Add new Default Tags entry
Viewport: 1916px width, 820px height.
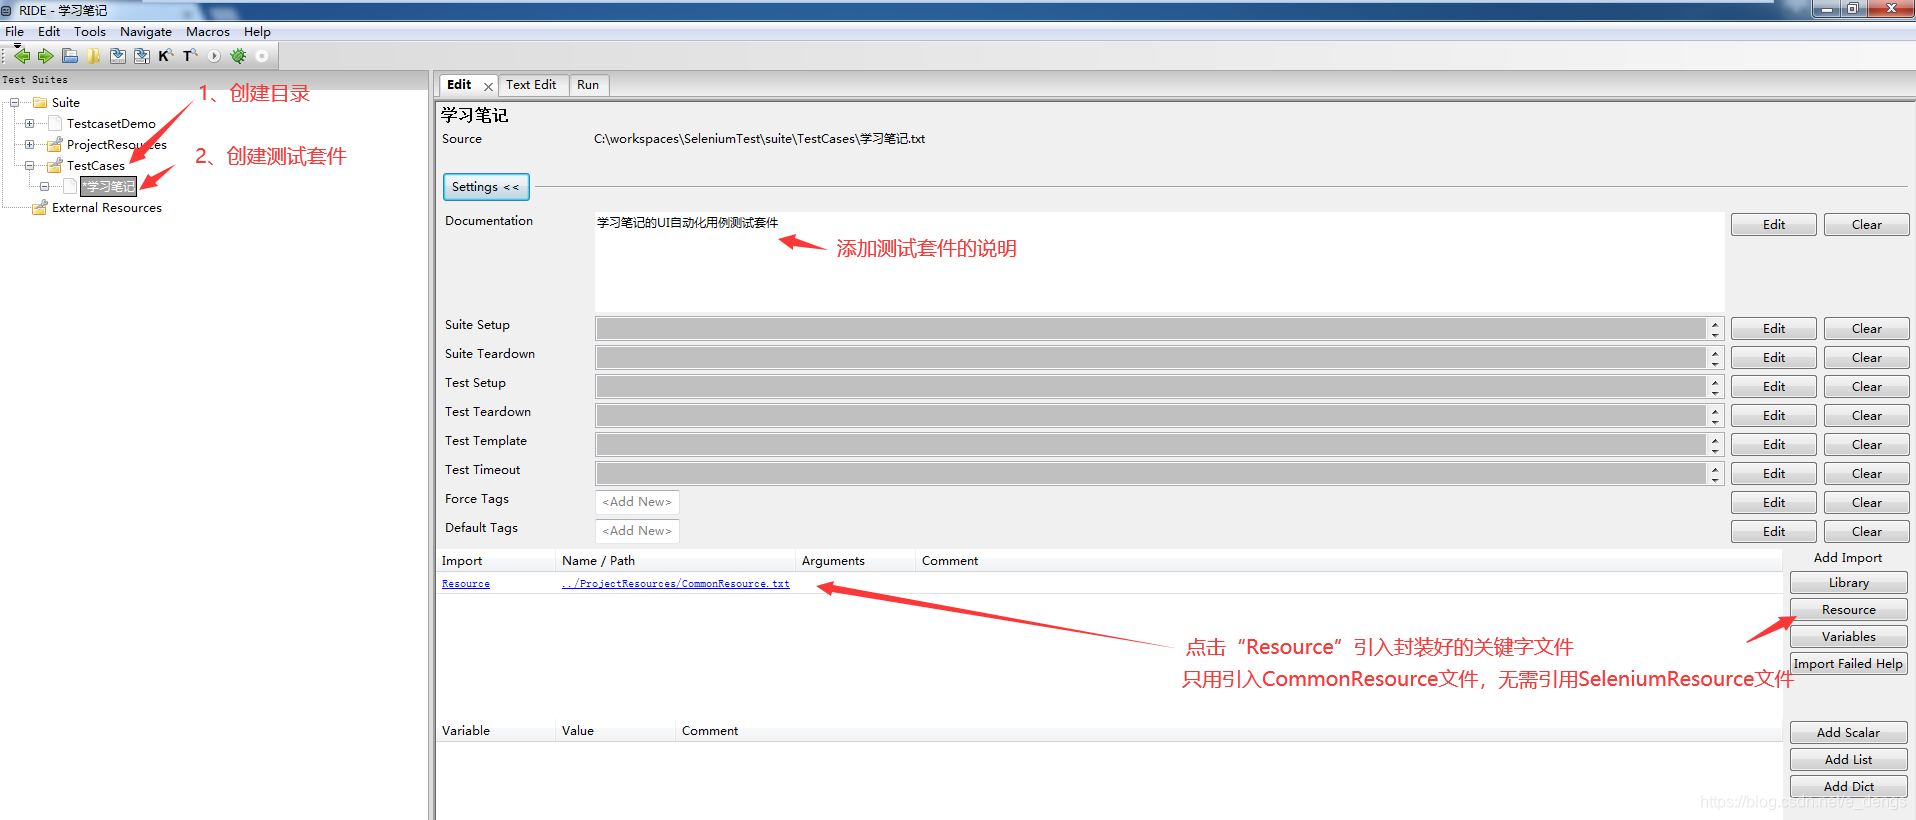click(638, 531)
